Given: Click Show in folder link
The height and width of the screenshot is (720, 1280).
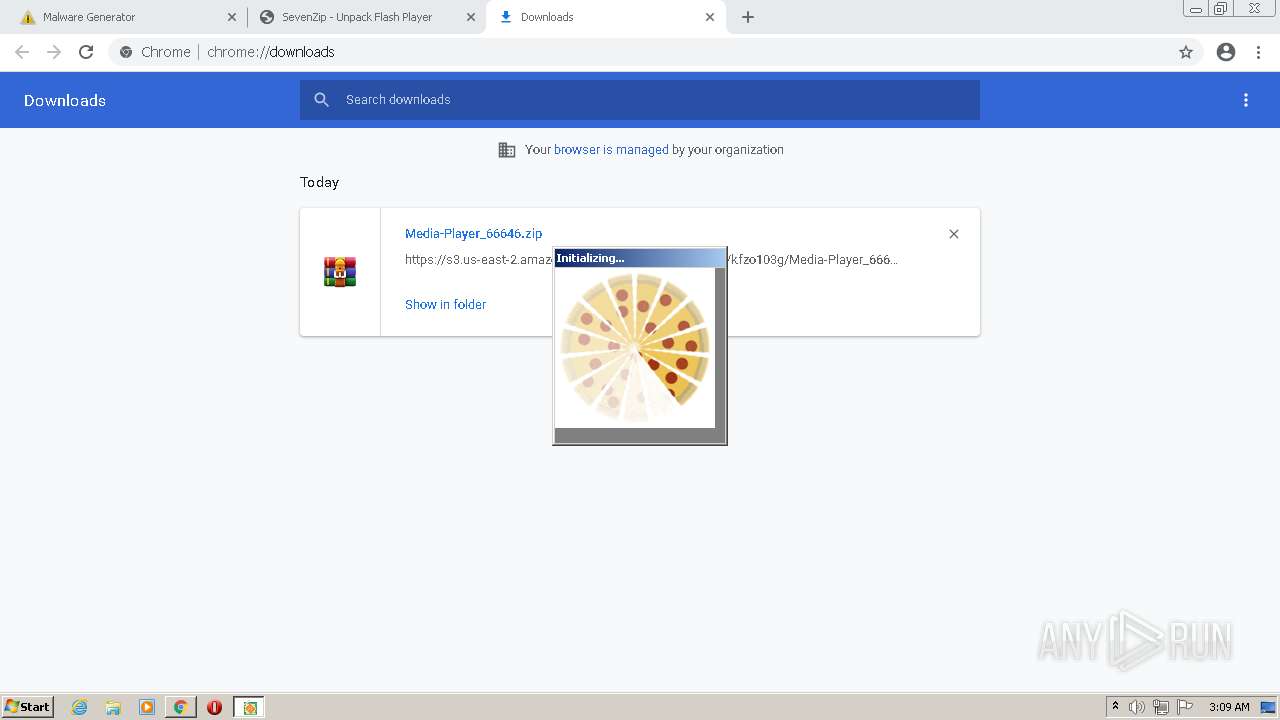Looking at the screenshot, I should tap(446, 305).
